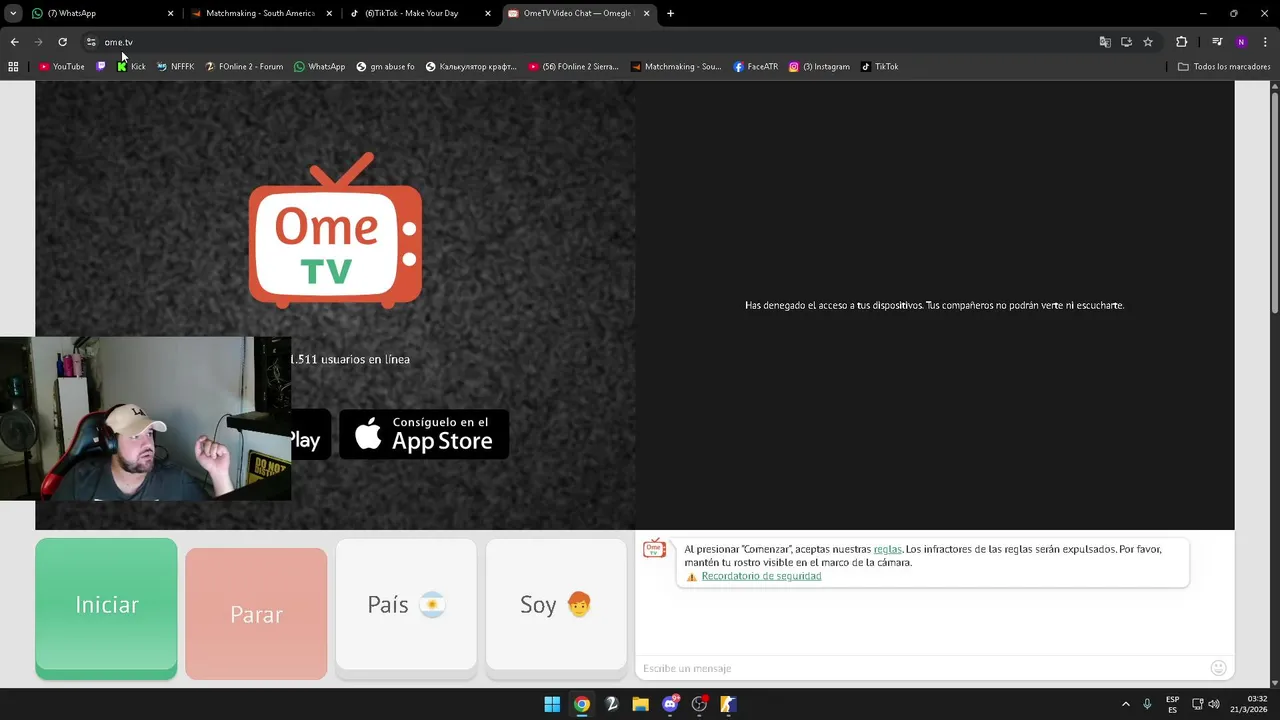Open the Extensions puzzle icon
Viewport: 1280px width, 720px height.
(x=1181, y=42)
